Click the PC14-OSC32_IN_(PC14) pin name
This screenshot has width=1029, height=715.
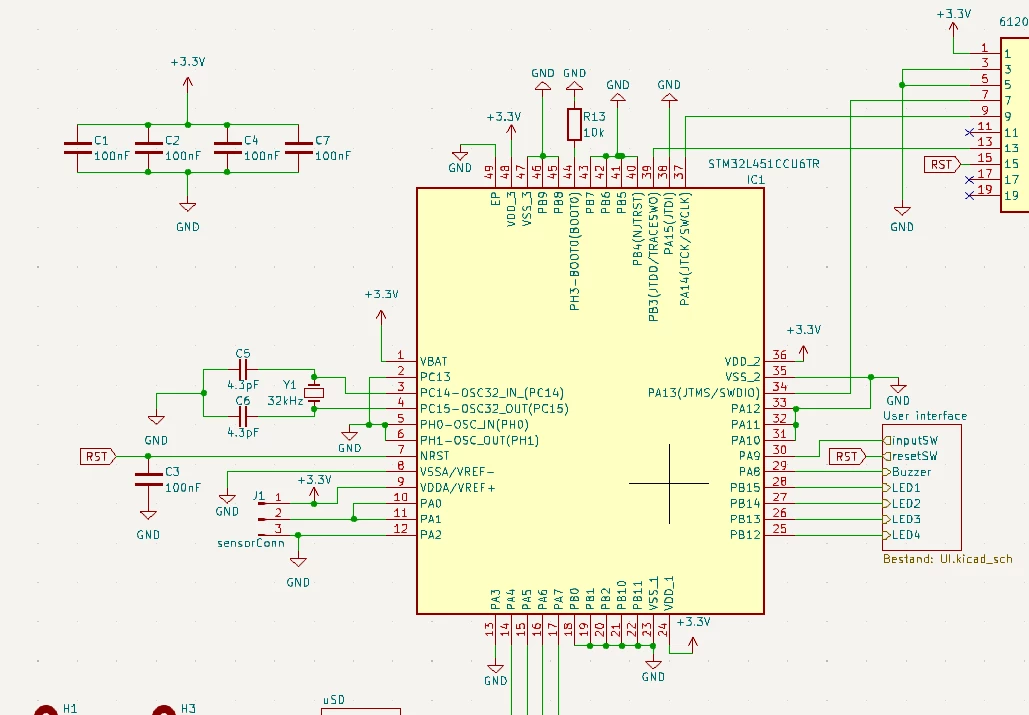[x=492, y=393]
